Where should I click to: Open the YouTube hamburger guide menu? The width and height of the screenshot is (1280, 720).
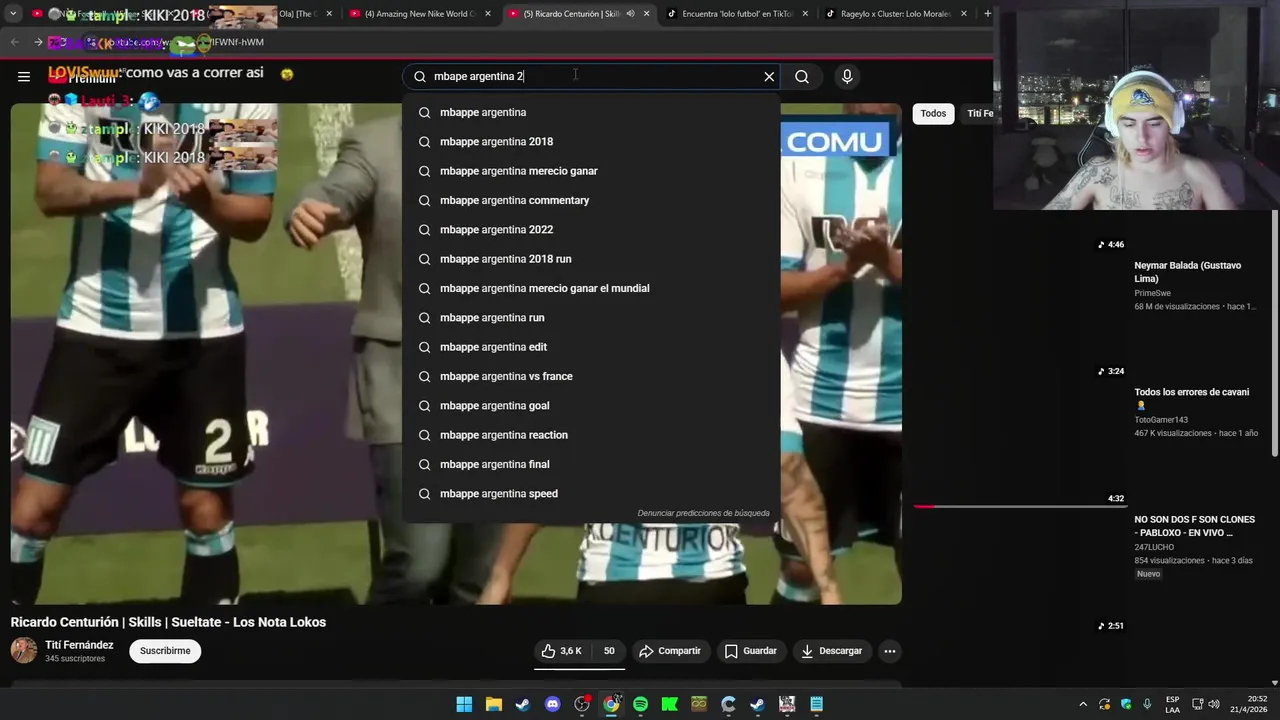pyautogui.click(x=24, y=76)
